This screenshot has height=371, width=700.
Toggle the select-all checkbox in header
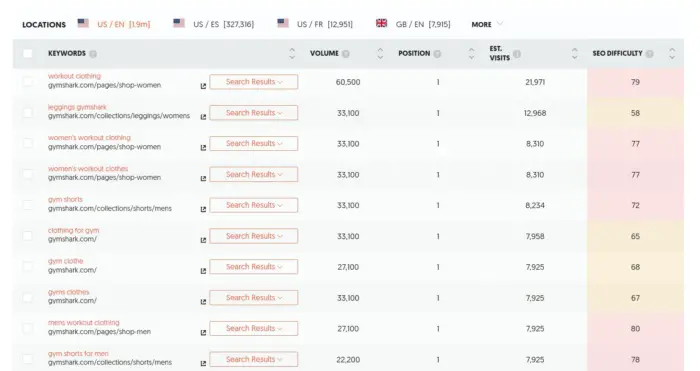click(28, 54)
